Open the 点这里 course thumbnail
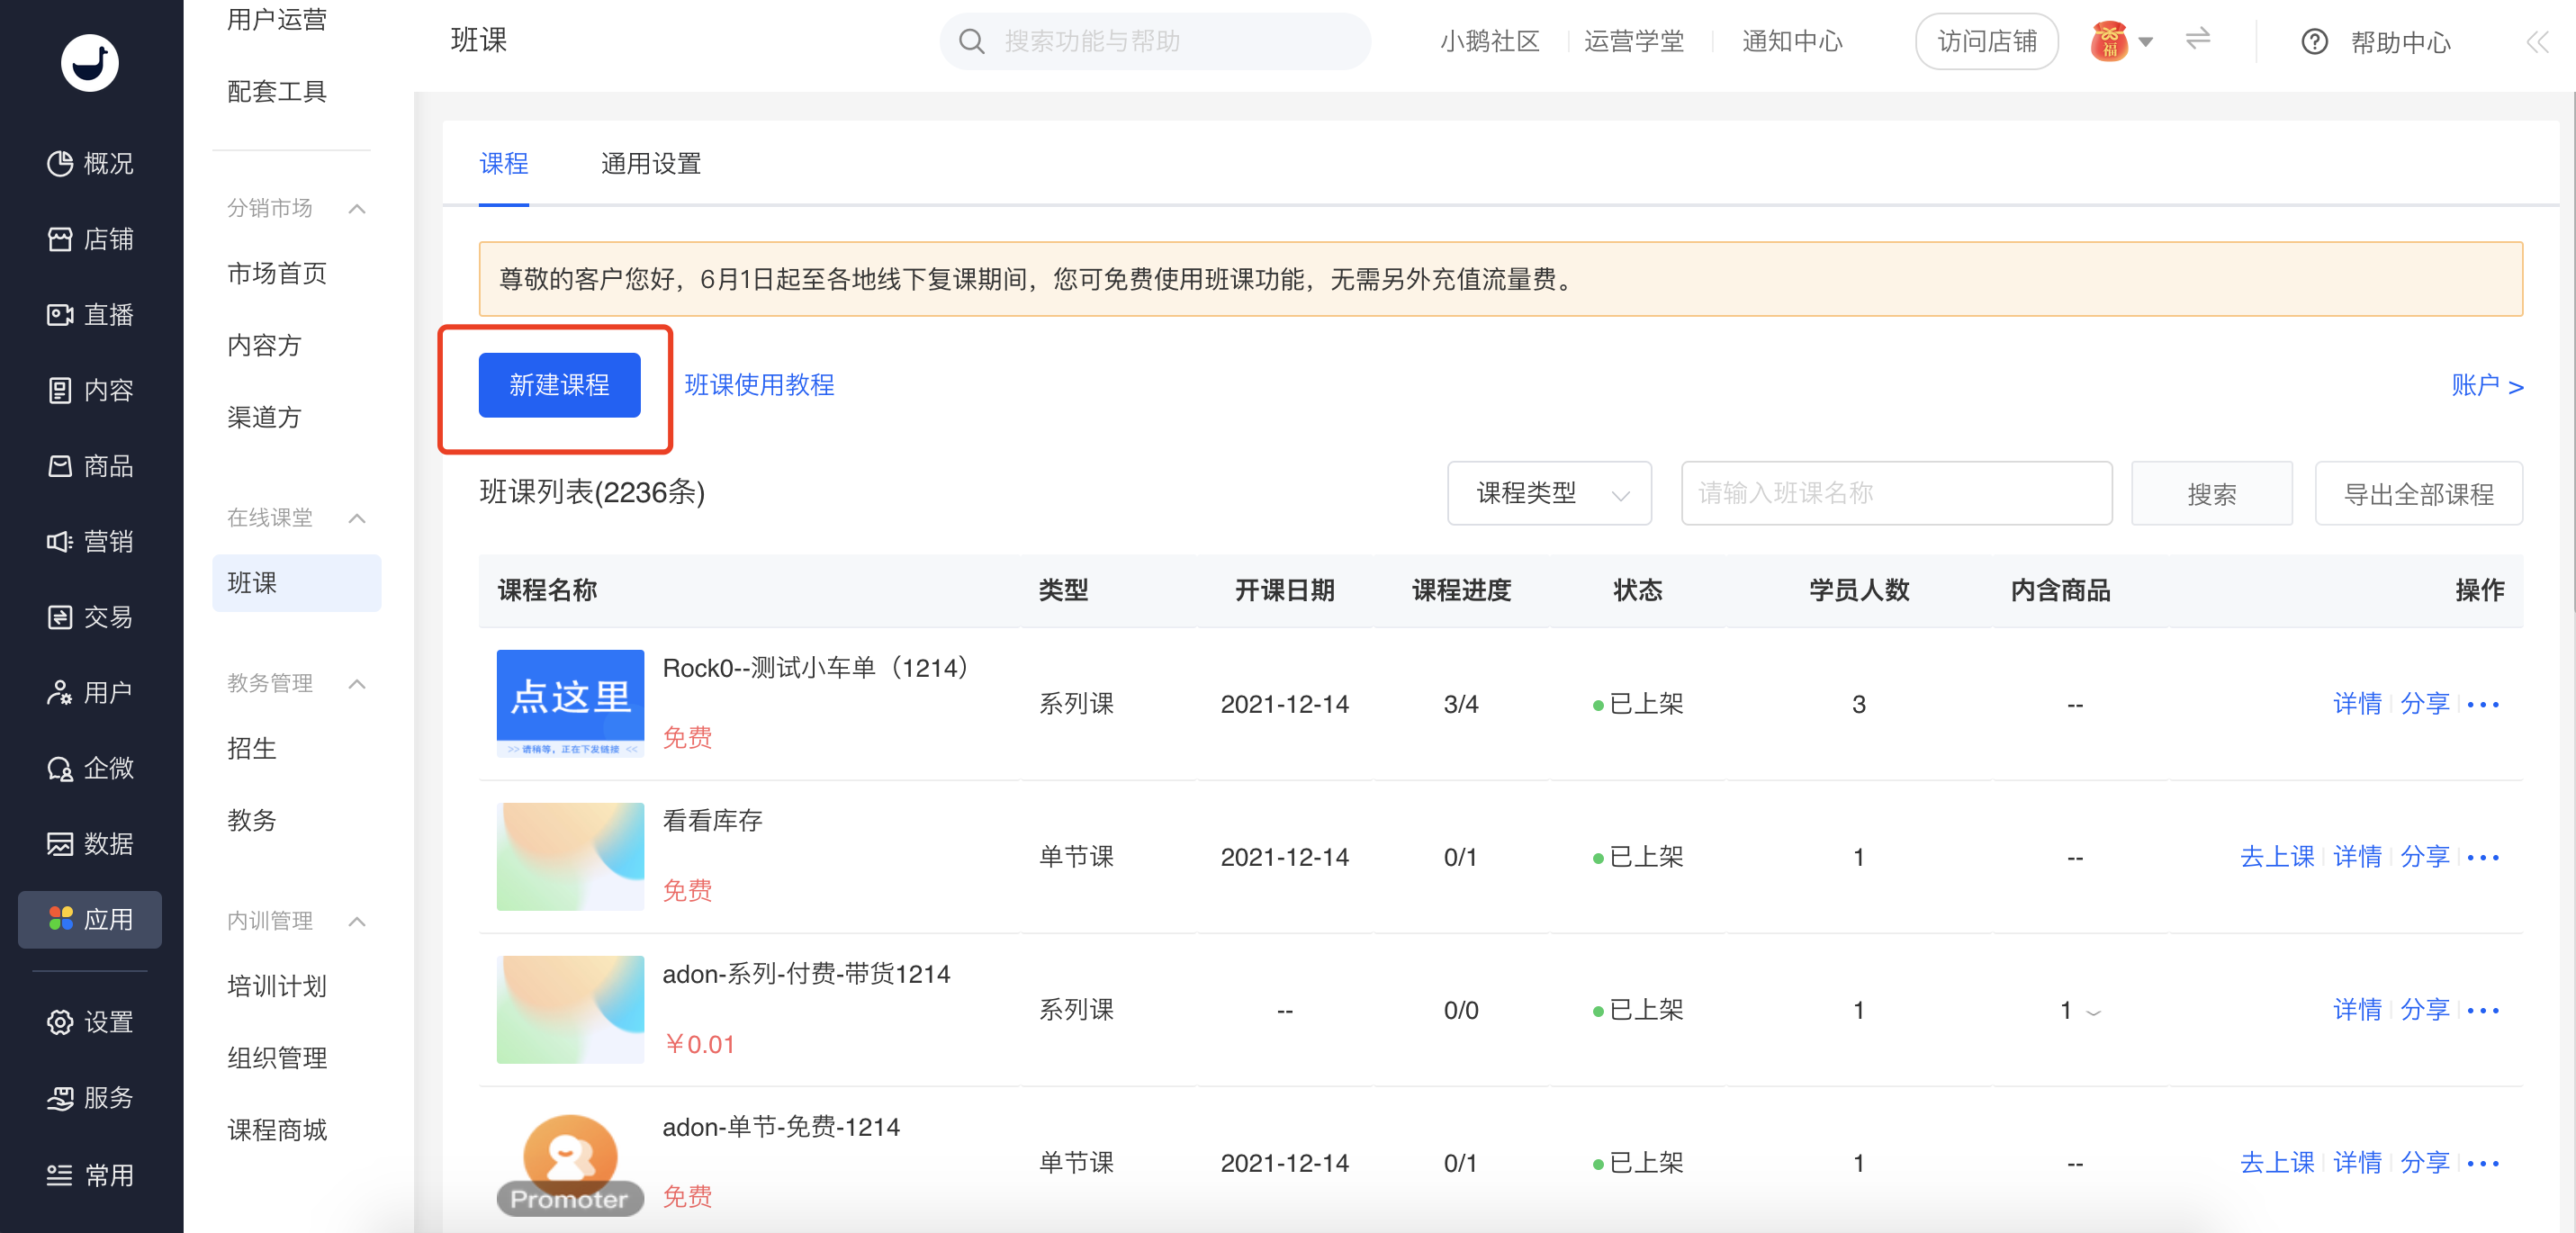This screenshot has width=2576, height=1233. (x=570, y=704)
